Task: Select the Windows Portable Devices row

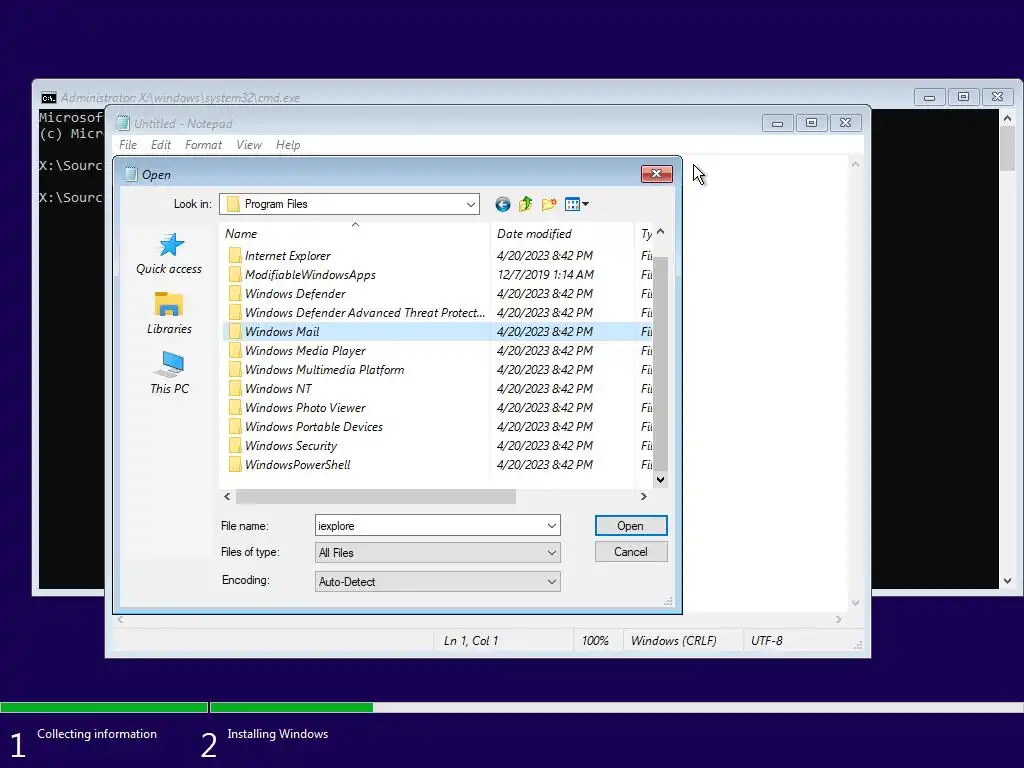Action: (438, 427)
